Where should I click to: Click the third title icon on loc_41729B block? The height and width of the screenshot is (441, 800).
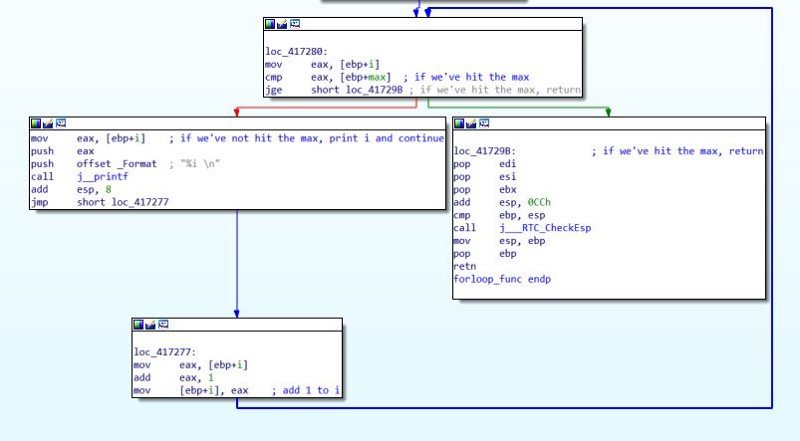tap(484, 123)
